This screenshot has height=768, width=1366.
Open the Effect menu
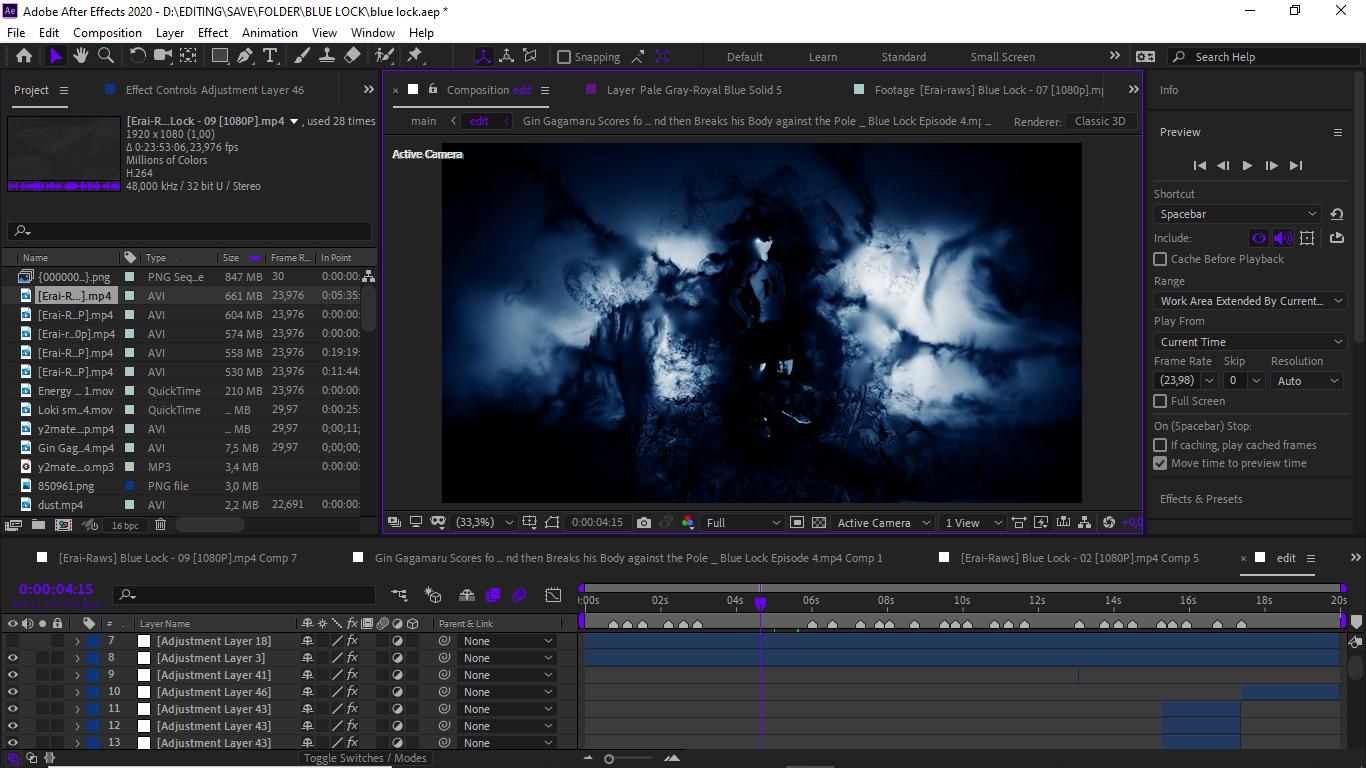click(x=212, y=32)
